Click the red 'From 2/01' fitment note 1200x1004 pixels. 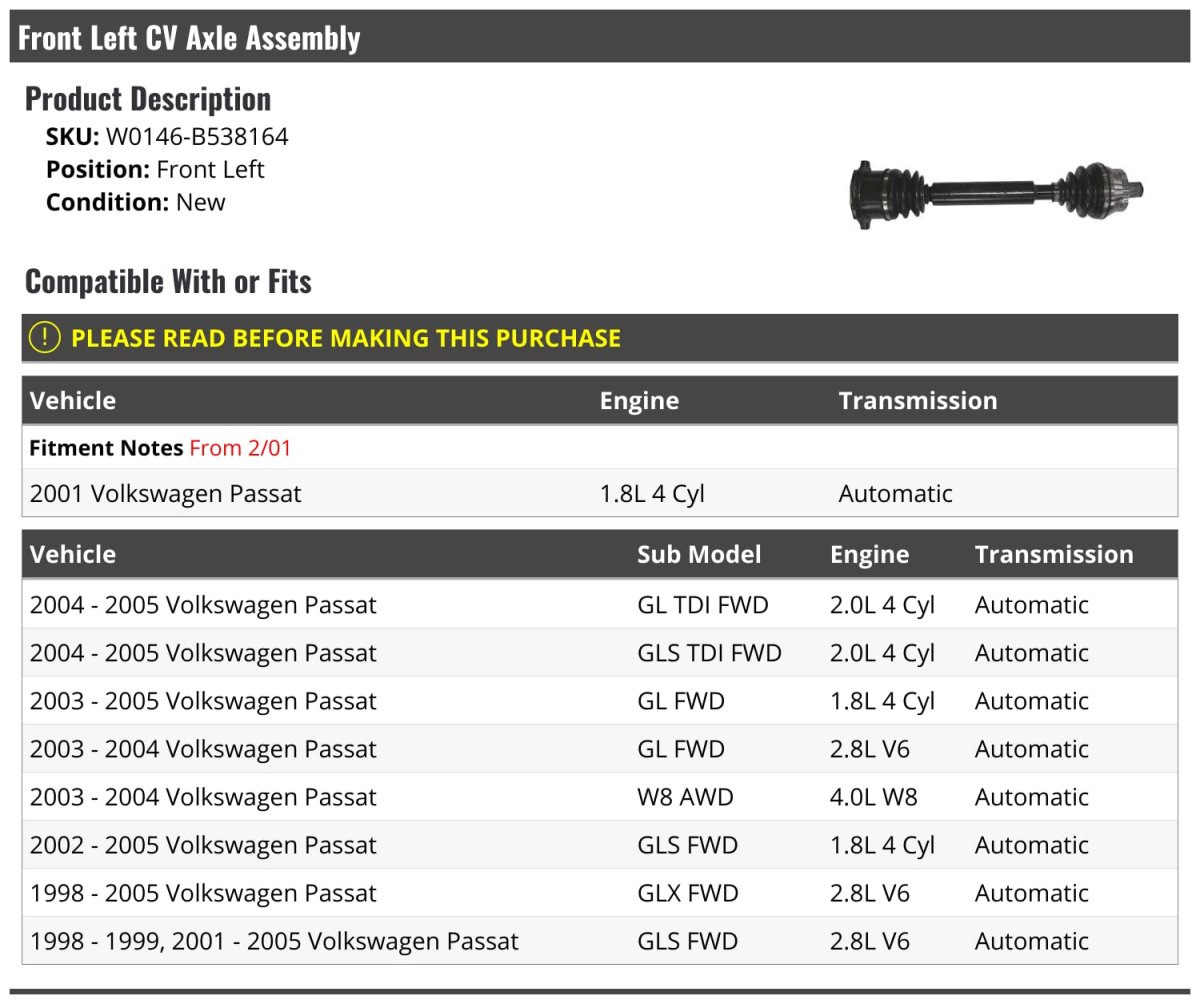tap(240, 448)
